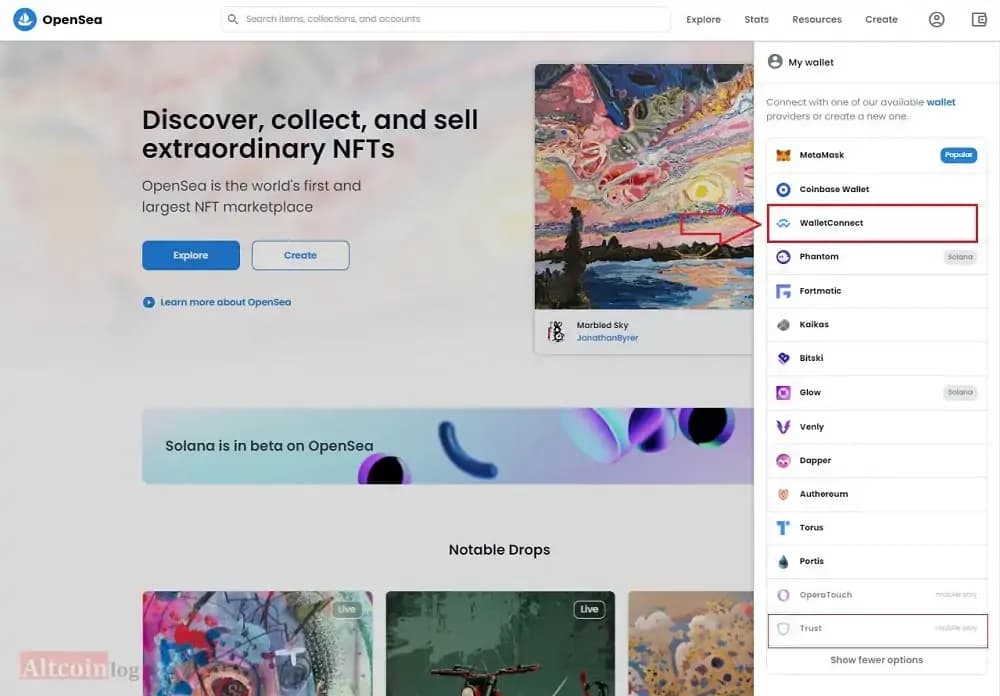
Task: Click the My wallet heading text
Action: (811, 63)
